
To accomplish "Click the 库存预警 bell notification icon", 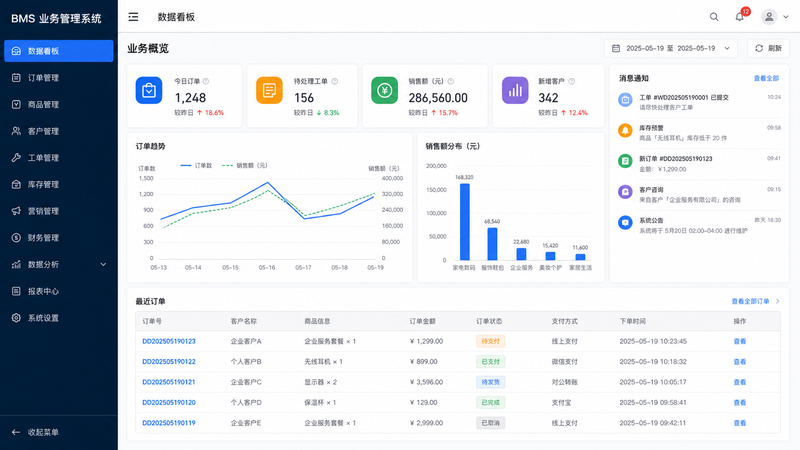I will [x=625, y=131].
